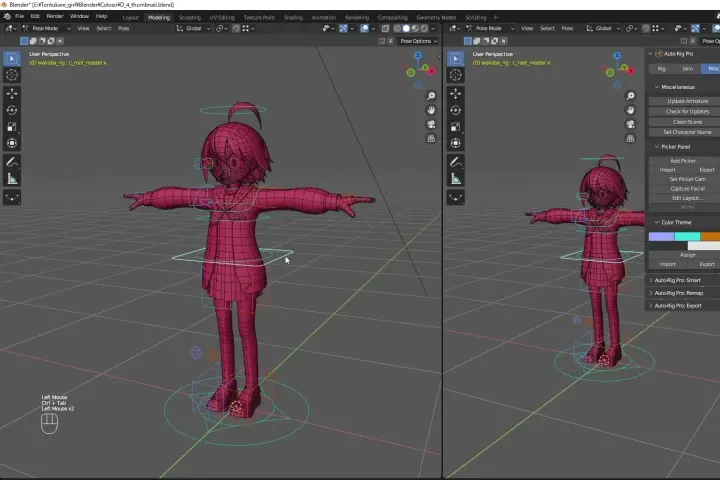Select the Move tool in right viewport
The width and height of the screenshot is (720, 480).
(x=456, y=94)
